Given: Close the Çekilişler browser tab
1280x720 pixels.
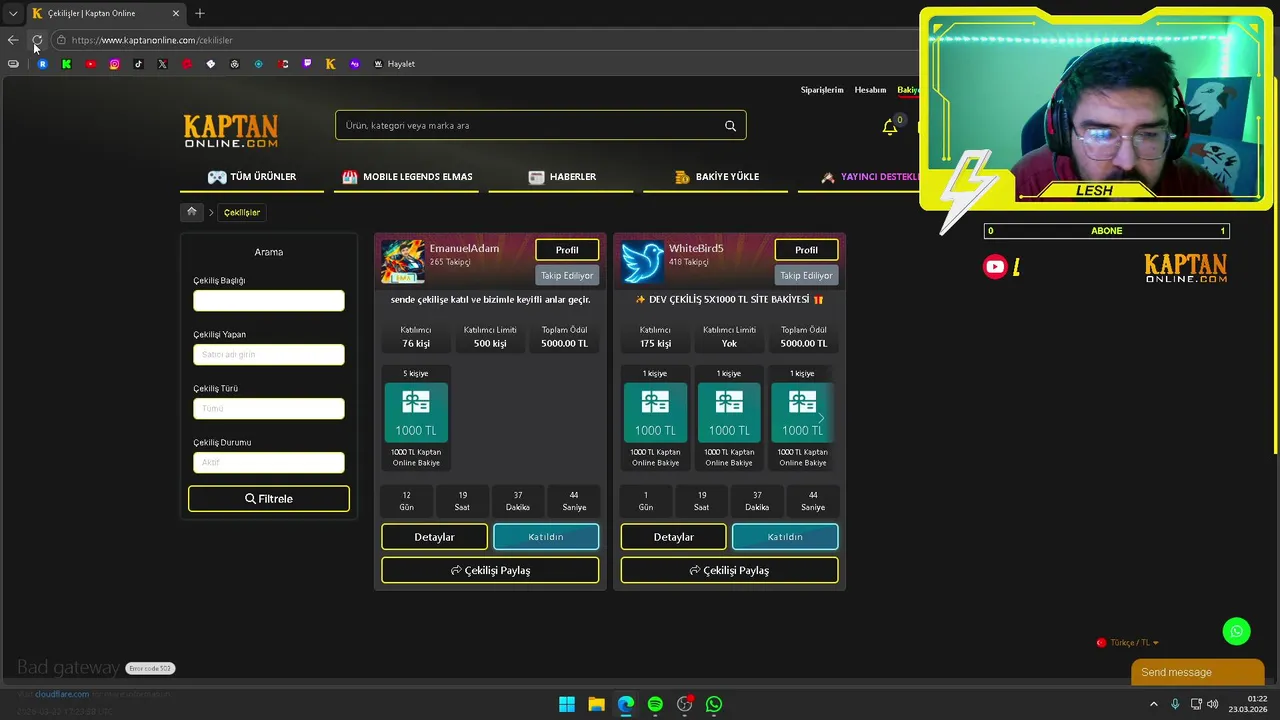Looking at the screenshot, I should pos(176,13).
